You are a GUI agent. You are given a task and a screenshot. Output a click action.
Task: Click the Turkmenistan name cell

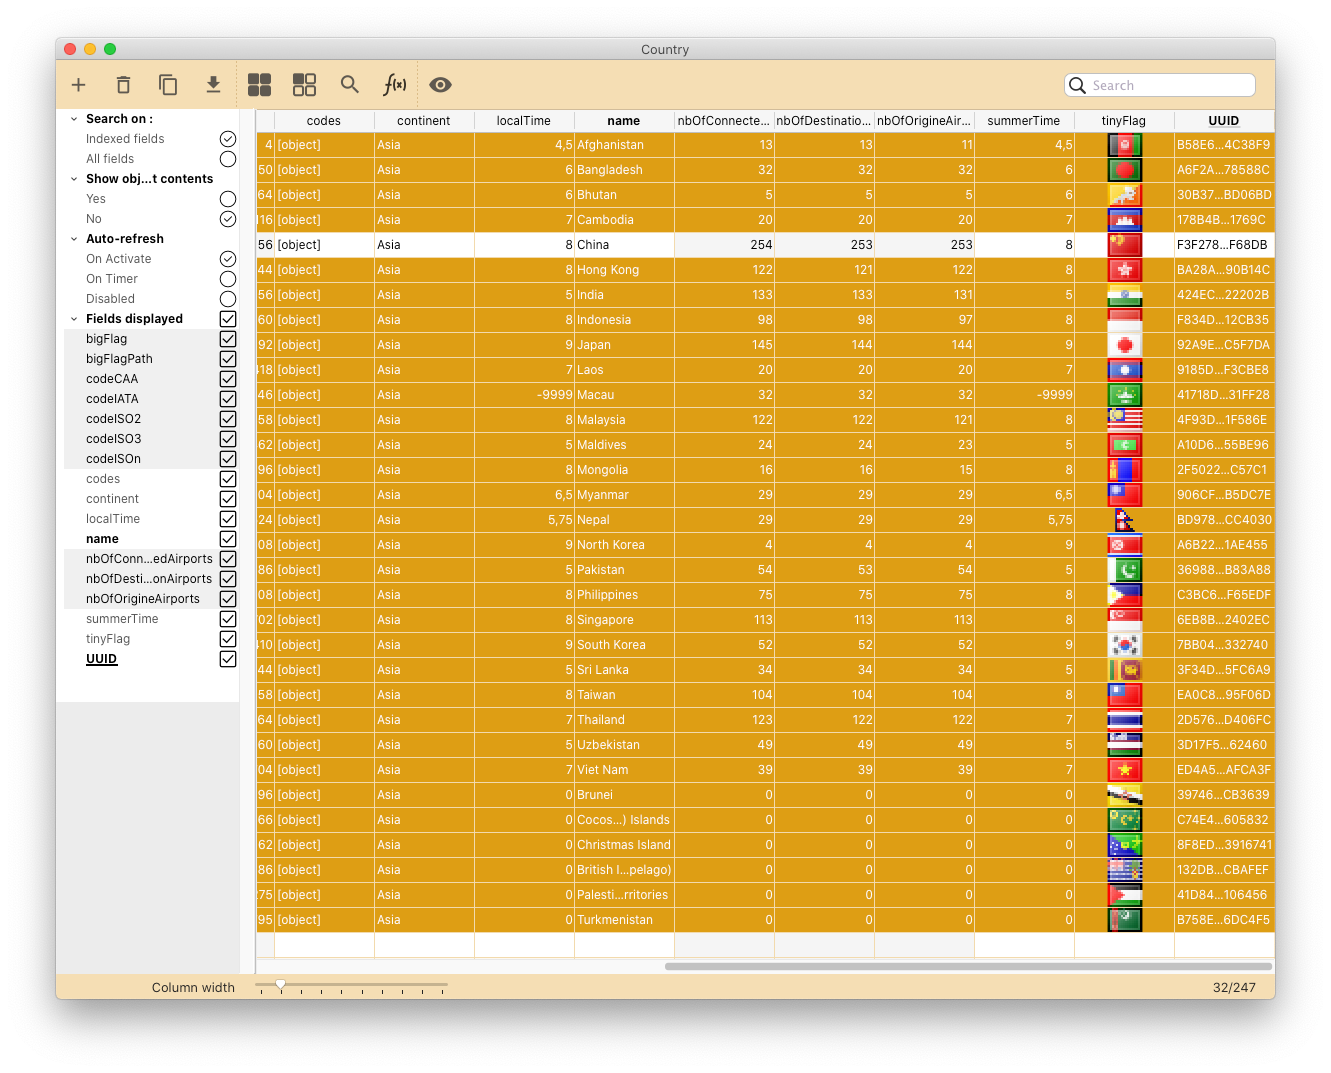(x=624, y=920)
